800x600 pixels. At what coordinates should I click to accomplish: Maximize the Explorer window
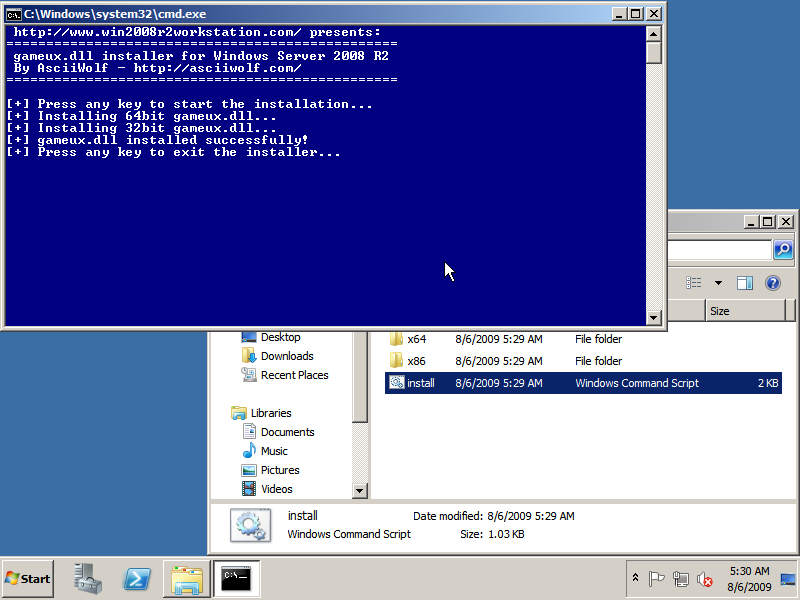[768, 222]
